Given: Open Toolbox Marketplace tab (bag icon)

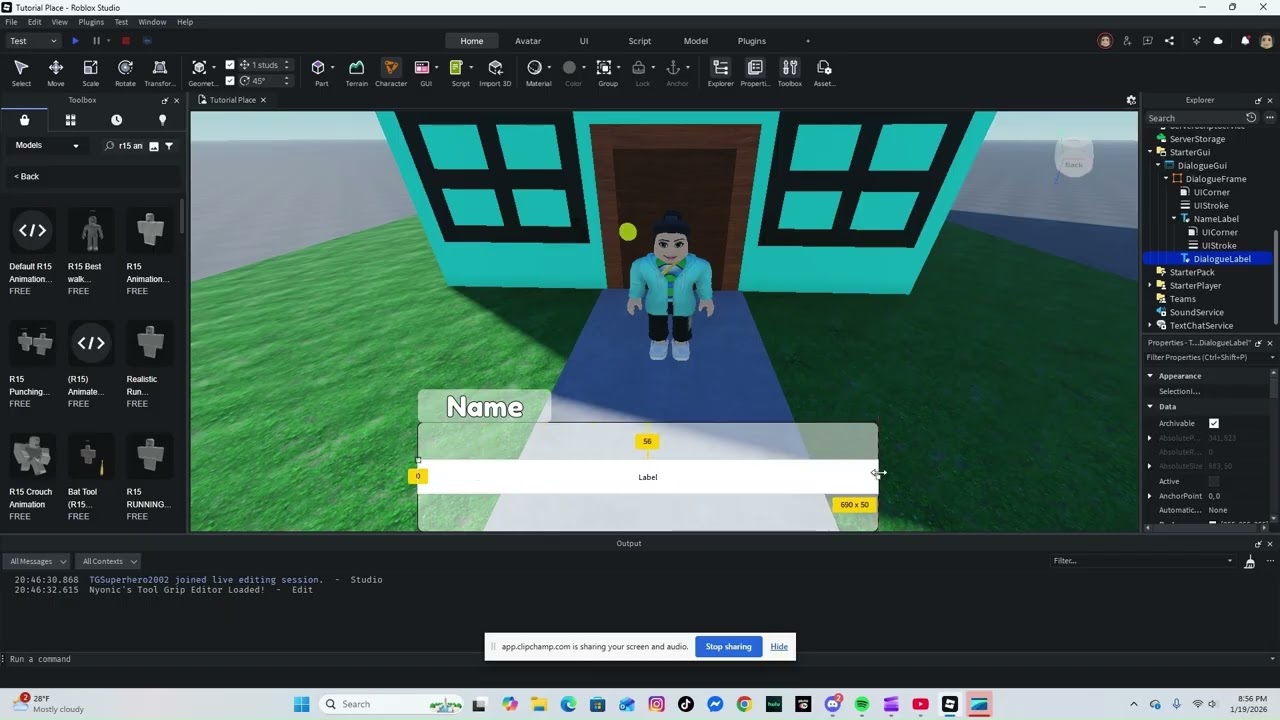Looking at the screenshot, I should (24, 120).
